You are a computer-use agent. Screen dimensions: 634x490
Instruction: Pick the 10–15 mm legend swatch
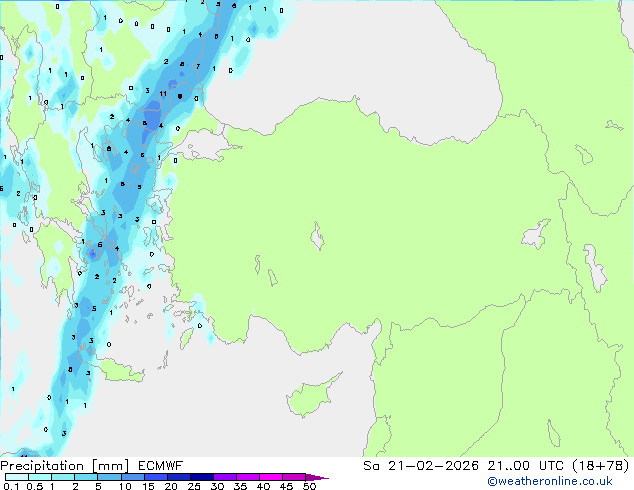click(133, 477)
